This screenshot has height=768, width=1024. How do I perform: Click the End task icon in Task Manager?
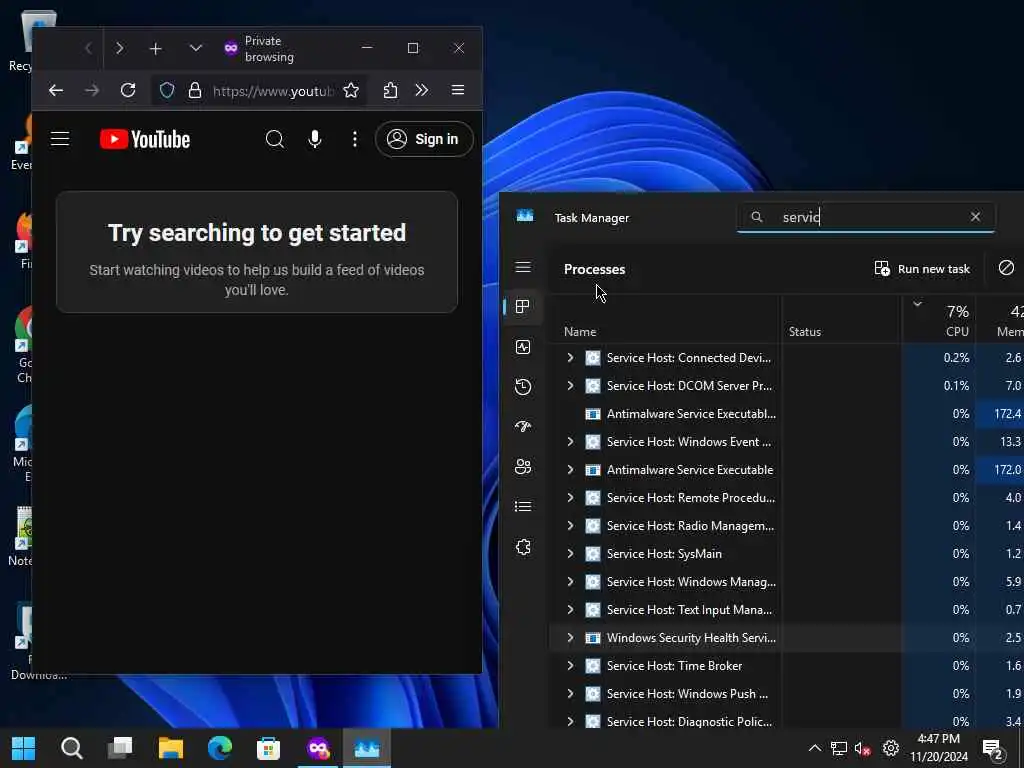point(1006,268)
